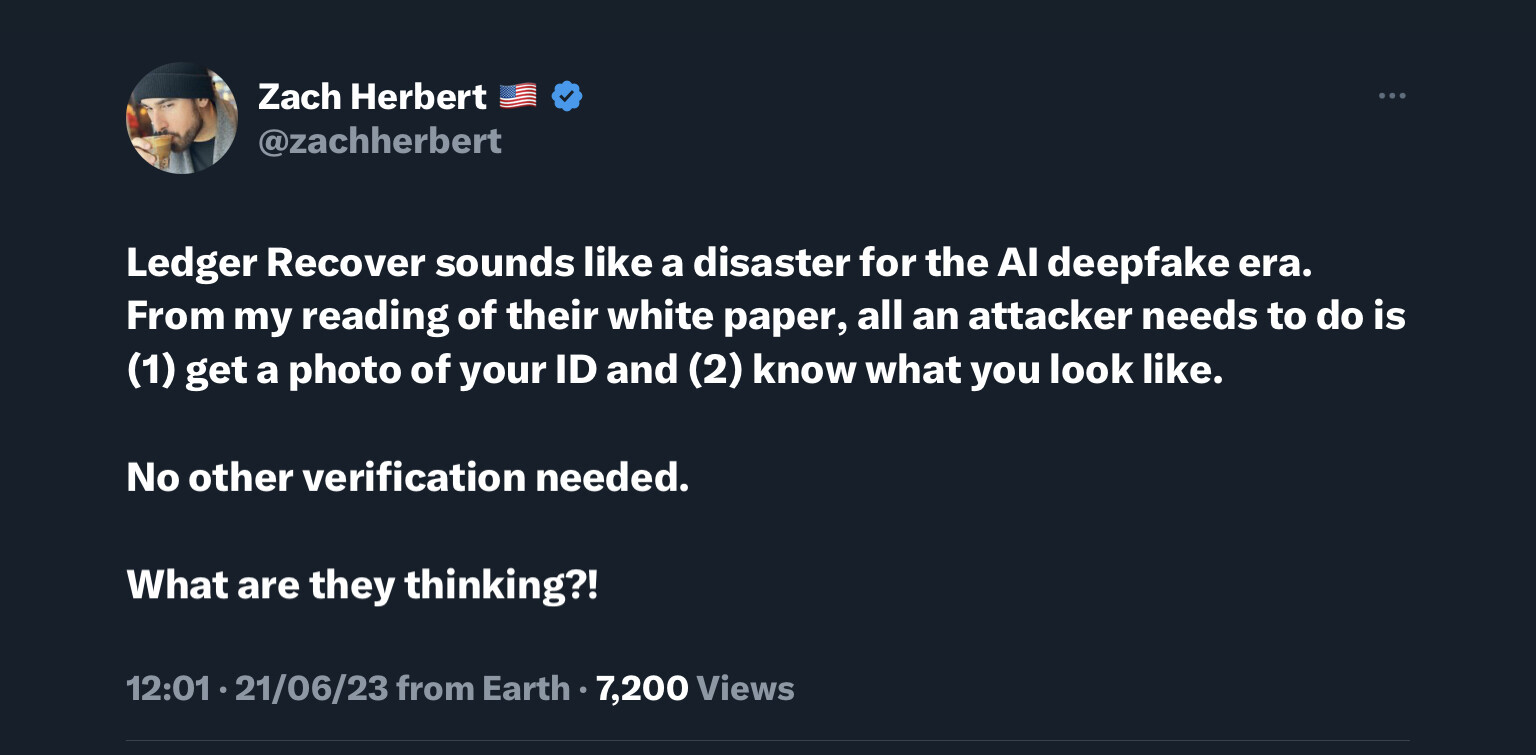Click the 7,200 view count number
Image resolution: width=1536 pixels, height=755 pixels.
642,688
